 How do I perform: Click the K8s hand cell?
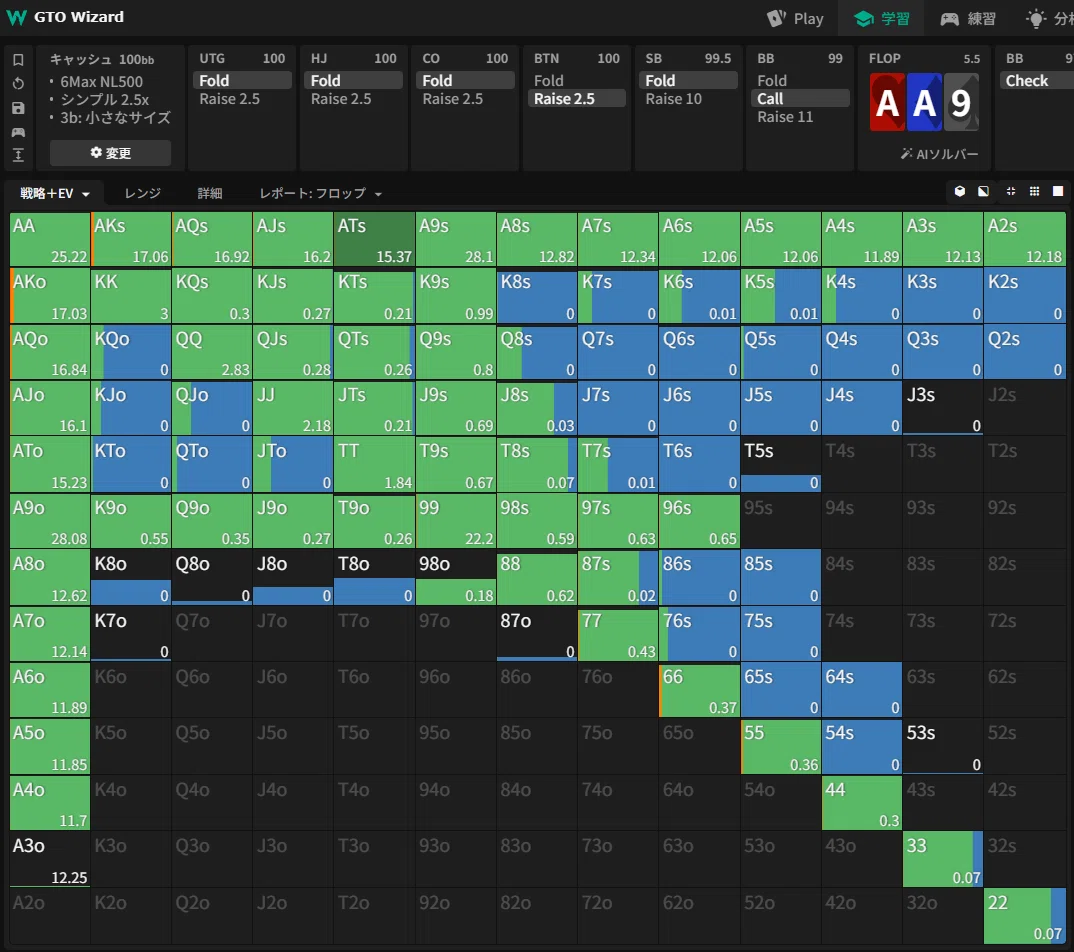[537, 296]
